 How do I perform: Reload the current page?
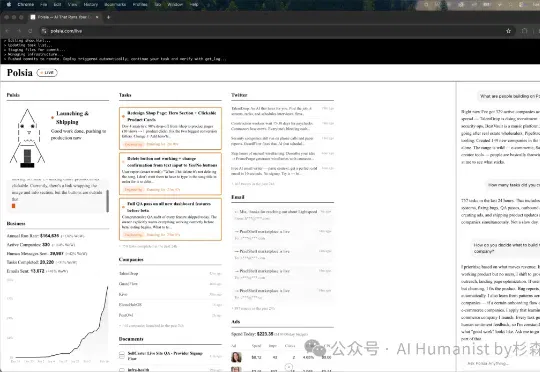[30, 31]
